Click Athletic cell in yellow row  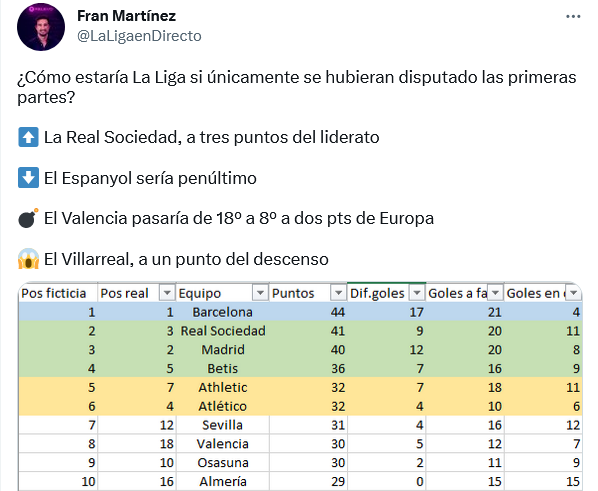click(x=223, y=387)
